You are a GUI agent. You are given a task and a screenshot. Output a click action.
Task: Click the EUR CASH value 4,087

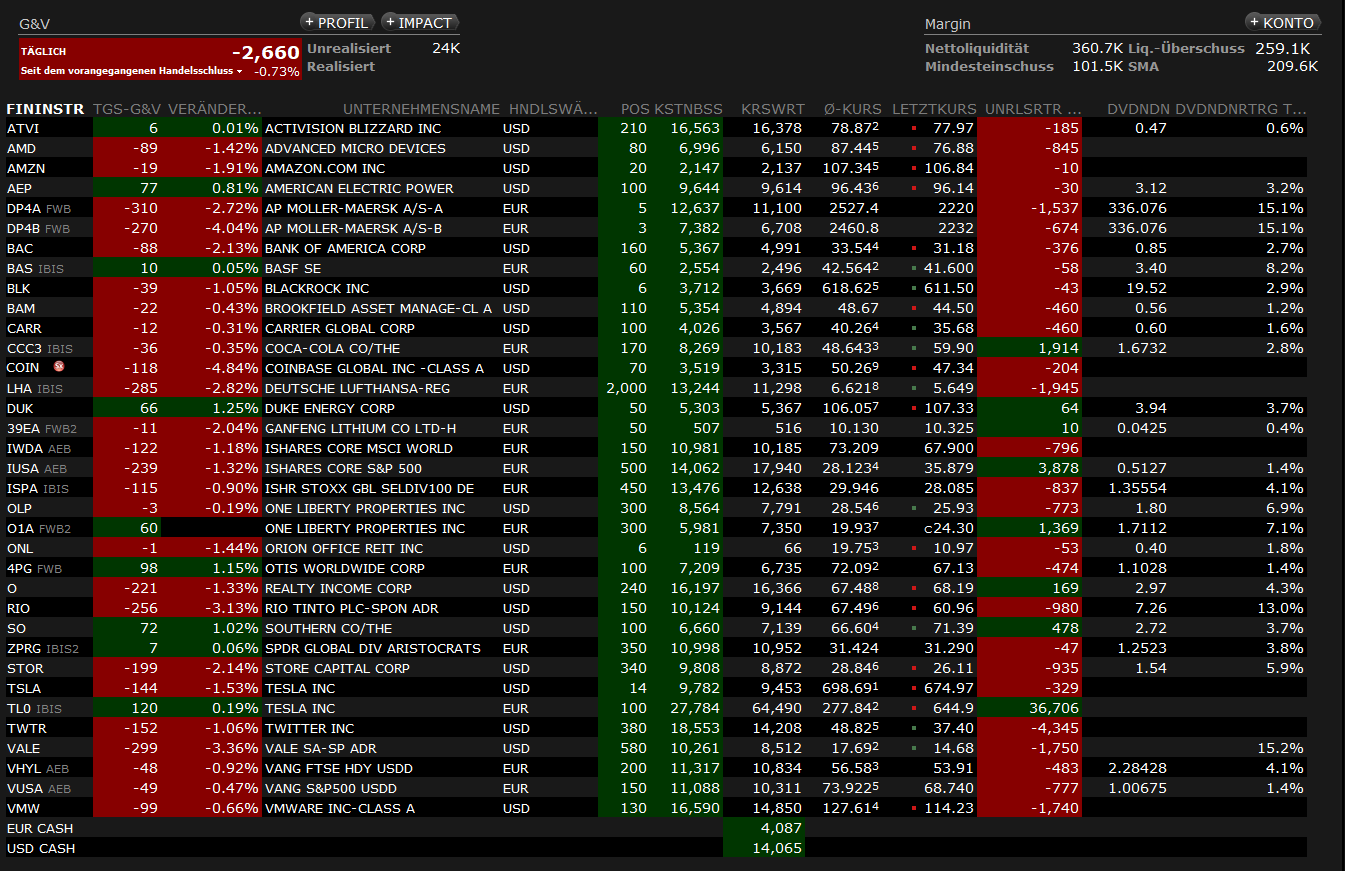[780, 828]
